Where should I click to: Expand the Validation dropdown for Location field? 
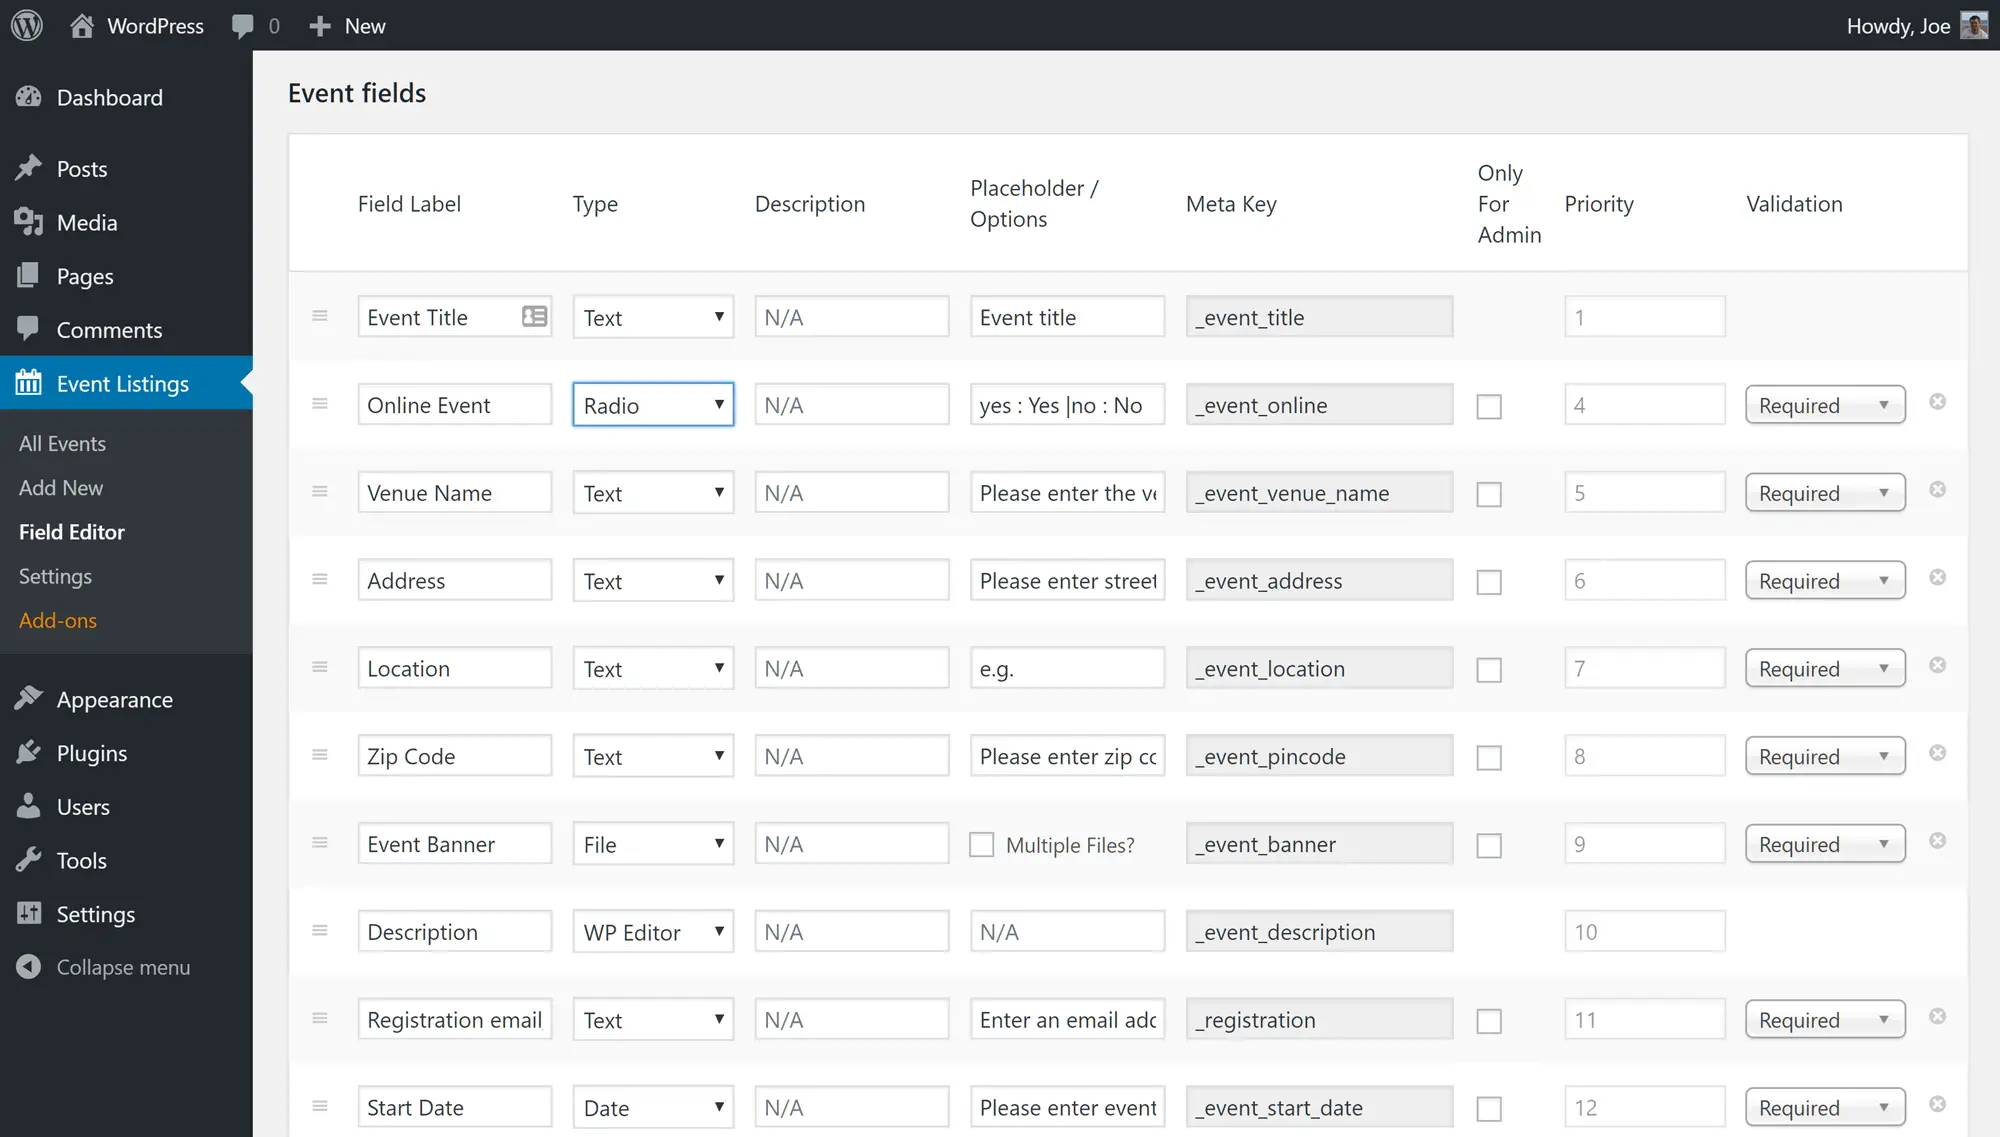pos(1824,669)
